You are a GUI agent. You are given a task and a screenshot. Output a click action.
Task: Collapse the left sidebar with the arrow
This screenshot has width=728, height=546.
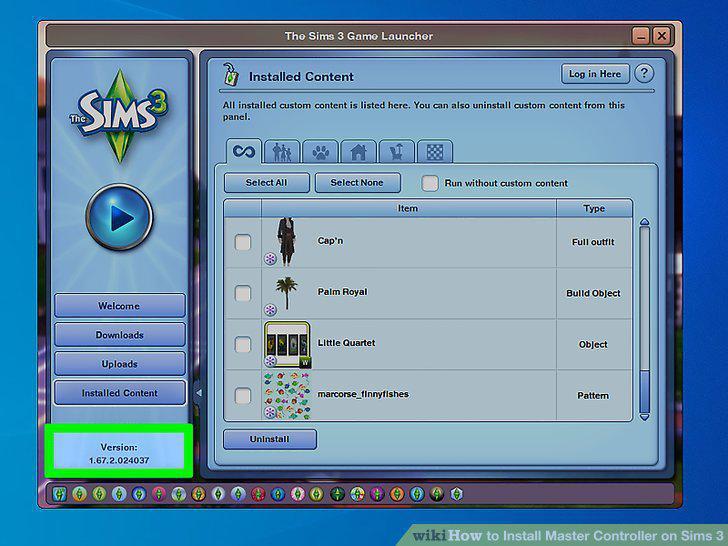pyautogui.click(x=199, y=393)
